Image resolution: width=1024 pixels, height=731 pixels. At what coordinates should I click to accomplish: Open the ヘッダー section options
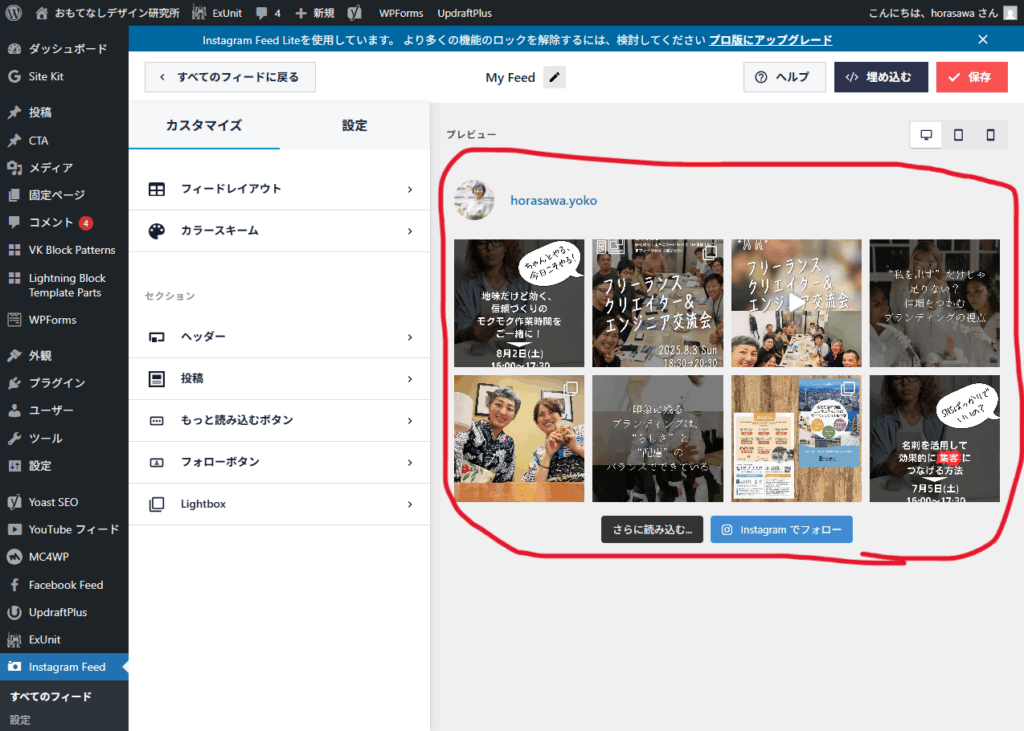[x=279, y=337]
